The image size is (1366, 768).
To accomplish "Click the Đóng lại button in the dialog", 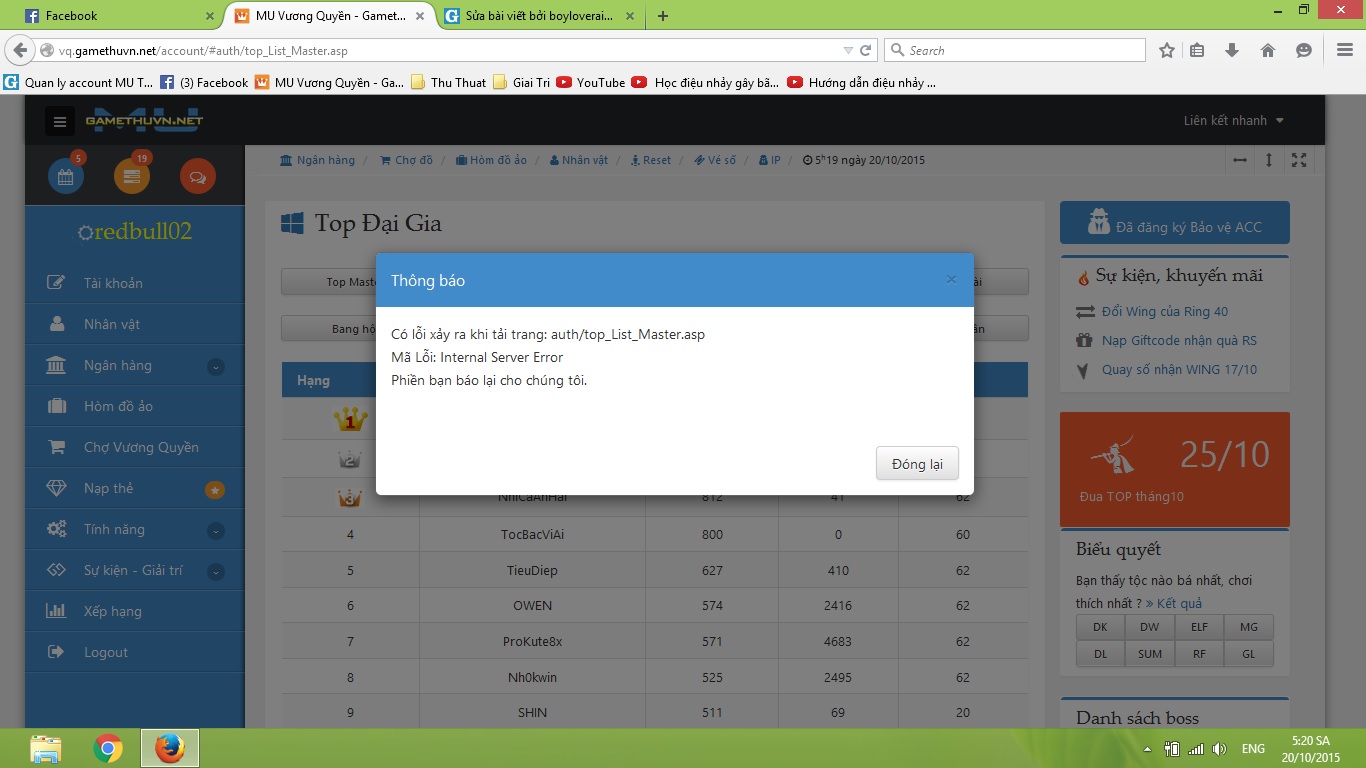I will point(917,464).
